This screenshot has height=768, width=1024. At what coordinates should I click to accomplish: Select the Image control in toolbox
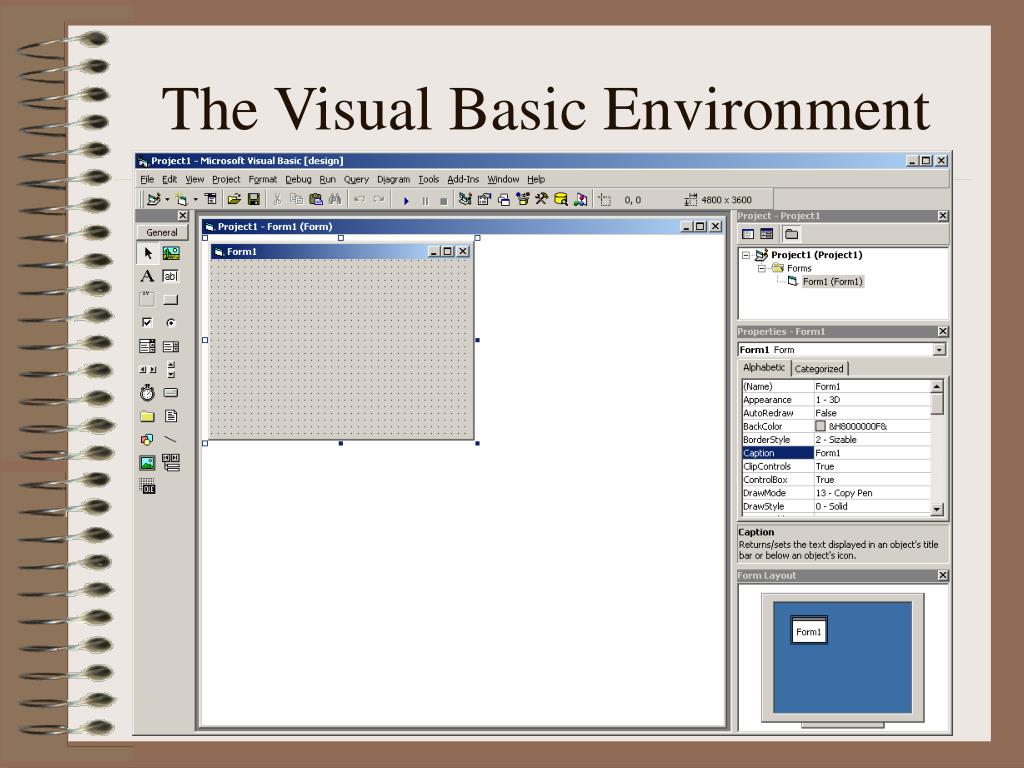pyautogui.click(x=148, y=463)
